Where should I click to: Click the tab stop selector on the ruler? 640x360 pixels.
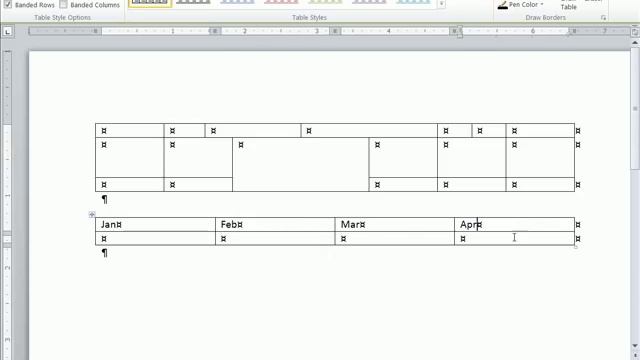[8, 31]
